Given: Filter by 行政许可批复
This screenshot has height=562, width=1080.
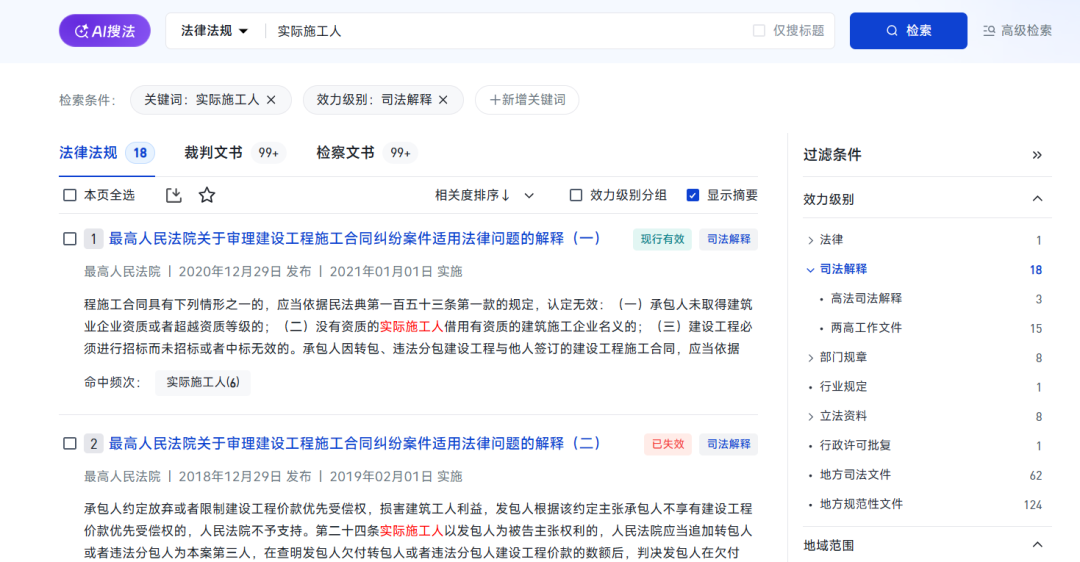Looking at the screenshot, I should pos(855,446).
